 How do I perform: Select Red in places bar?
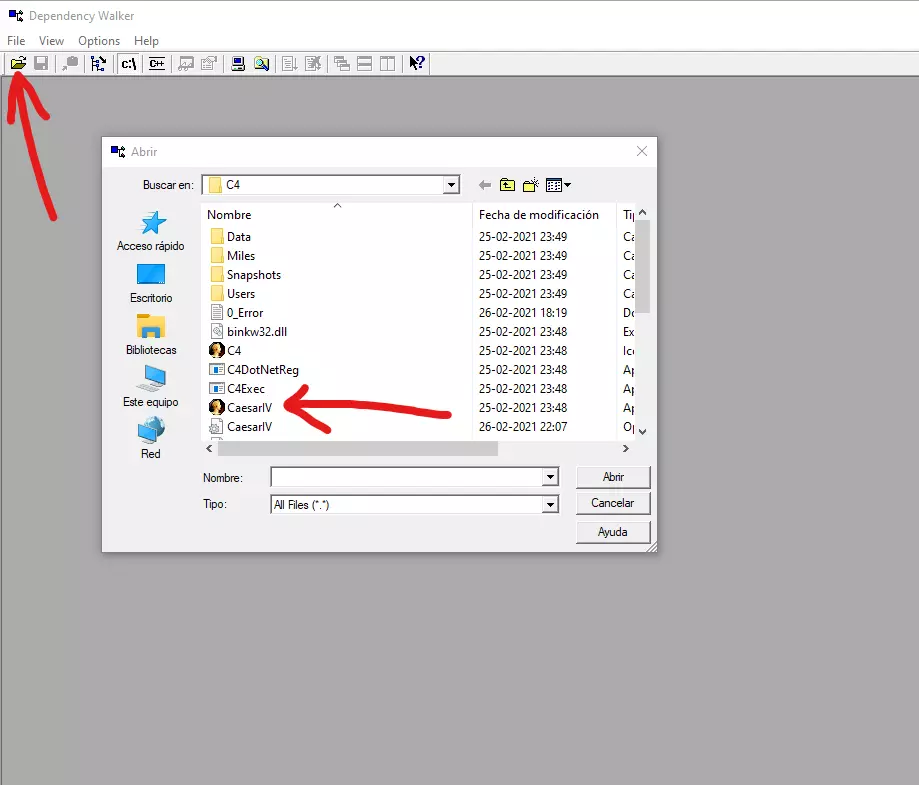(151, 439)
